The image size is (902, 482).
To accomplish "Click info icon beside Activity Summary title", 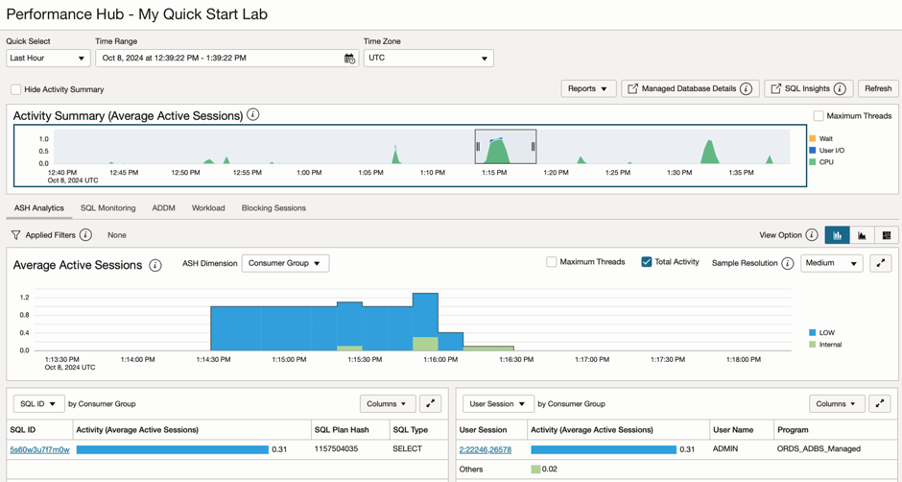I will (253, 115).
